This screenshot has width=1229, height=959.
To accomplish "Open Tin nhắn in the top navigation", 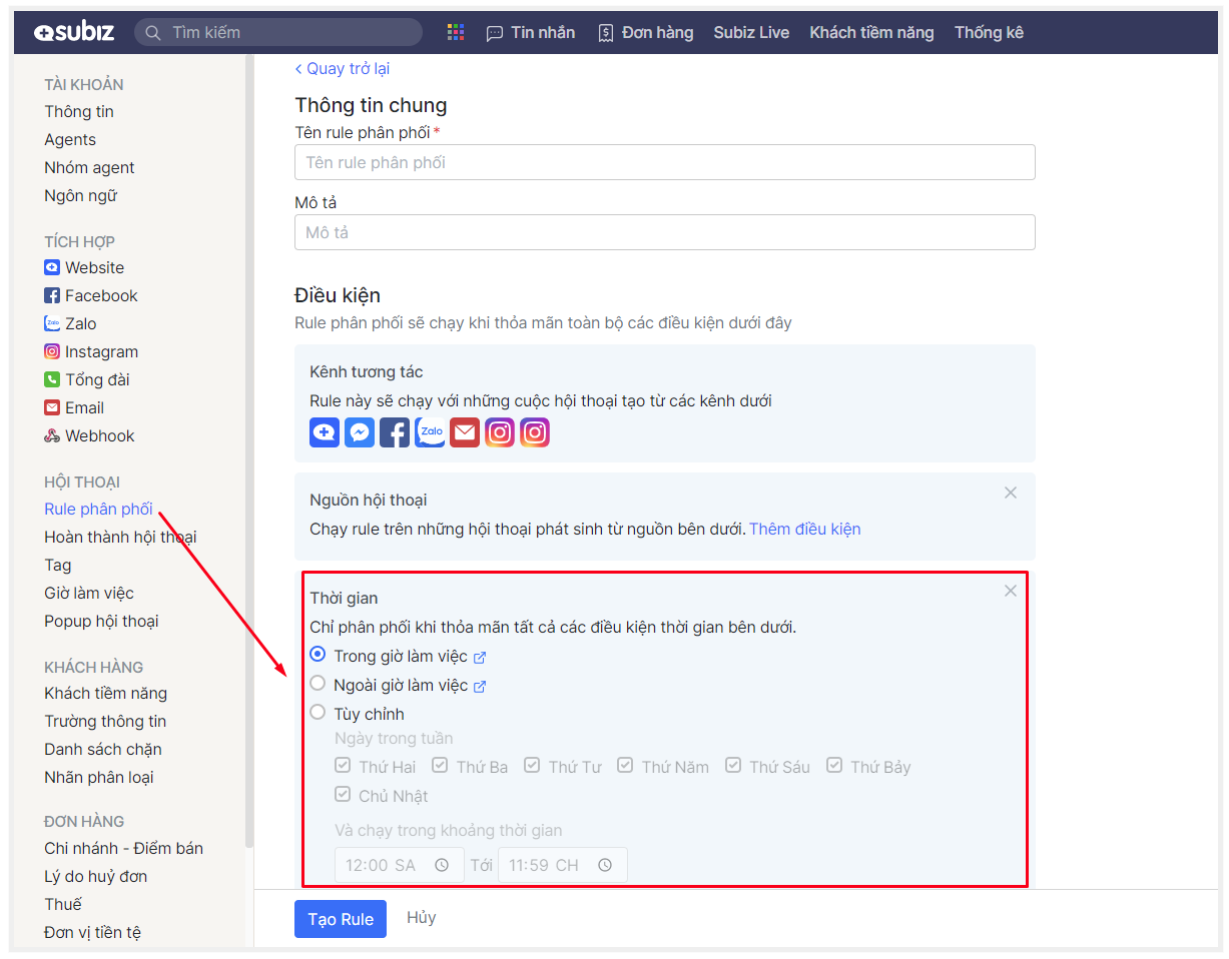I will [x=531, y=33].
